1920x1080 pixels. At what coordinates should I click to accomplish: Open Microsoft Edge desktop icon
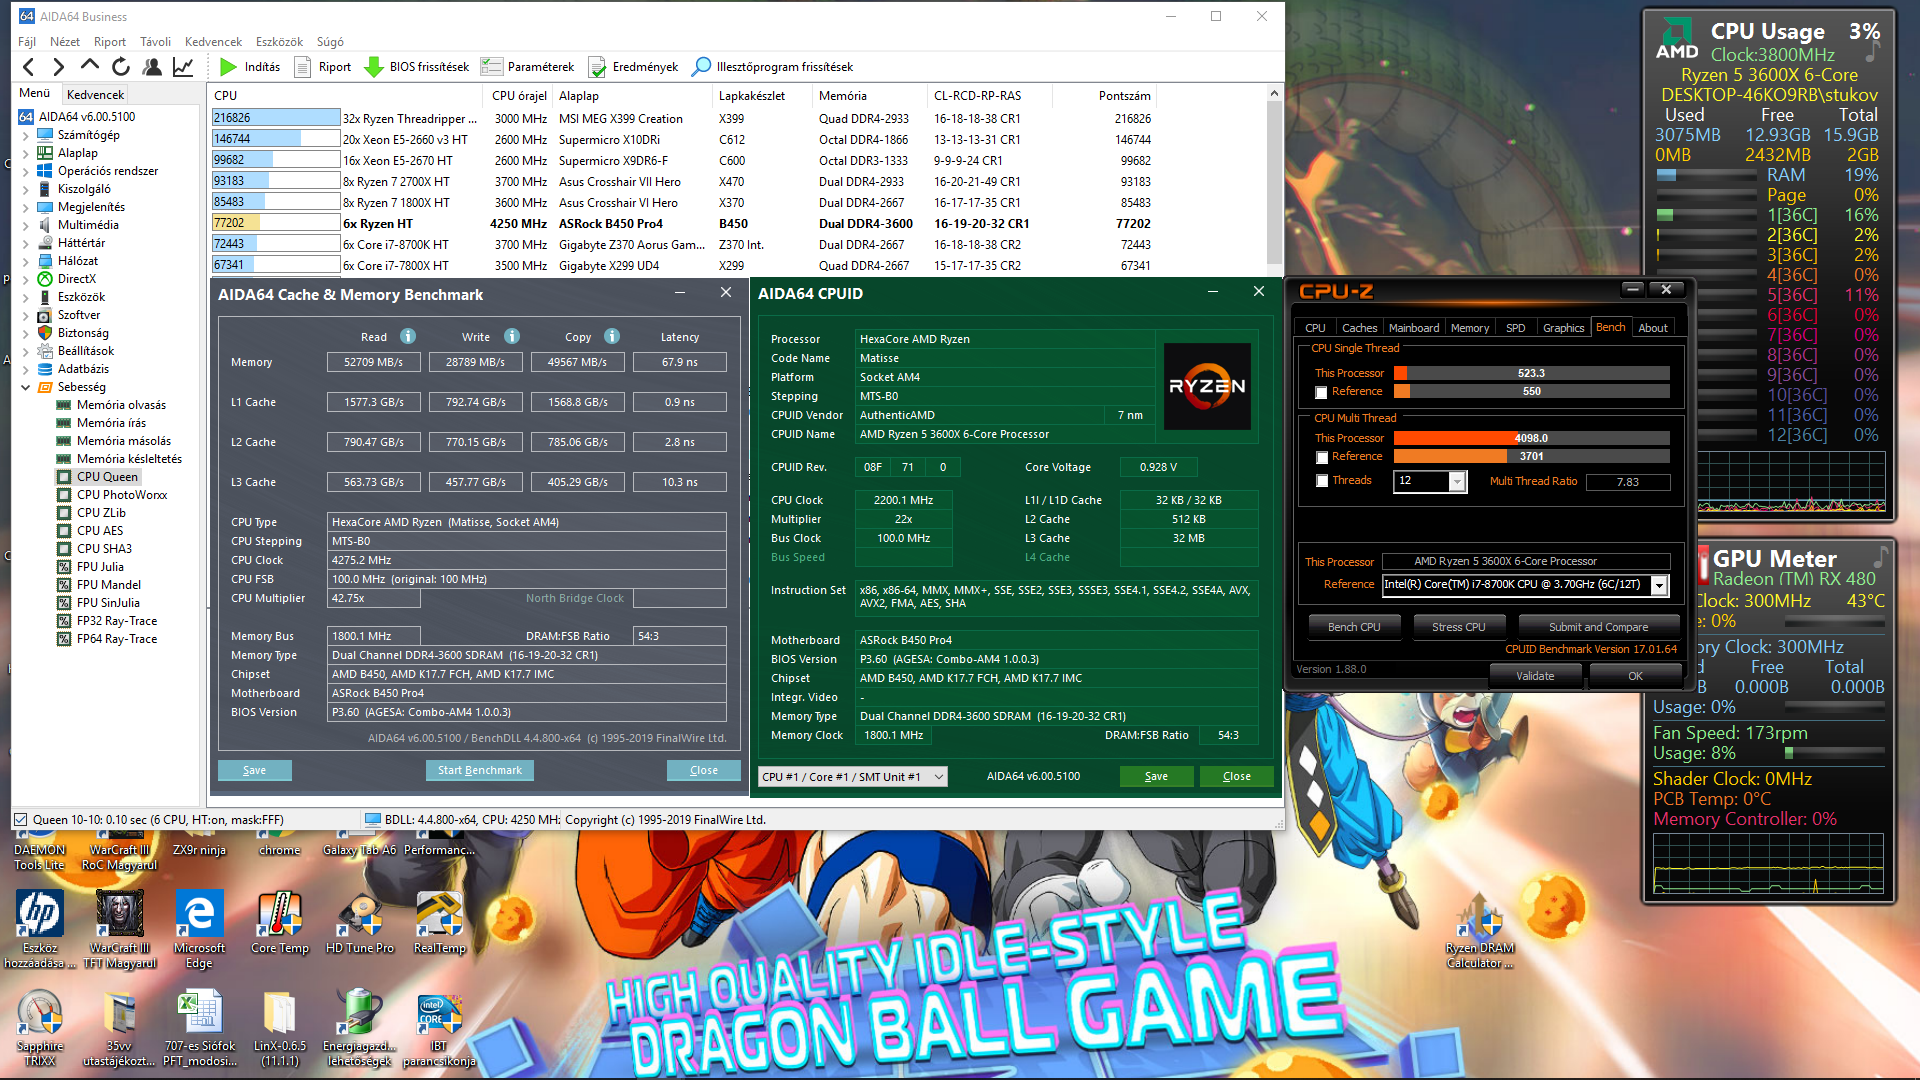coord(199,930)
